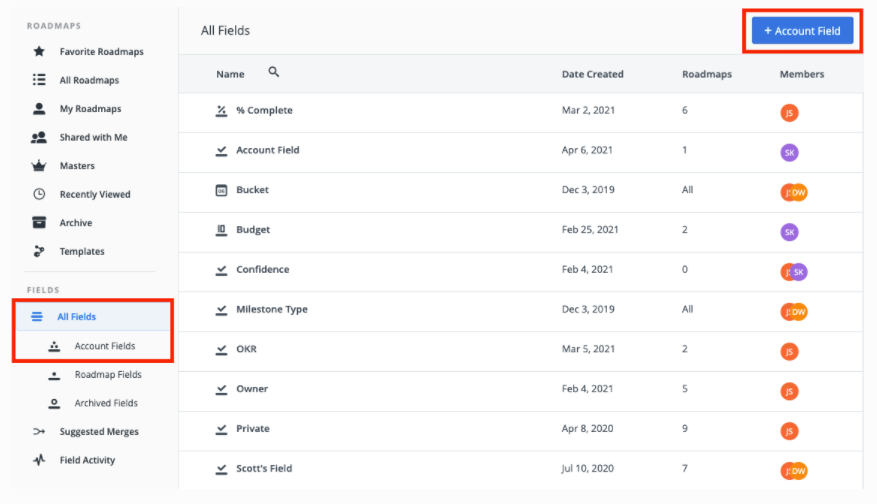Click the Templates icon in sidebar

pyautogui.click(x=39, y=251)
